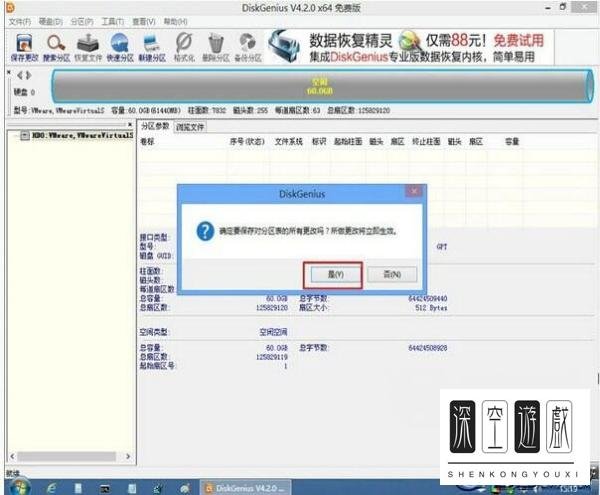Click the Delete Partition (删除分区) toolbar icon
This screenshot has height=495, width=600.
coord(216,48)
